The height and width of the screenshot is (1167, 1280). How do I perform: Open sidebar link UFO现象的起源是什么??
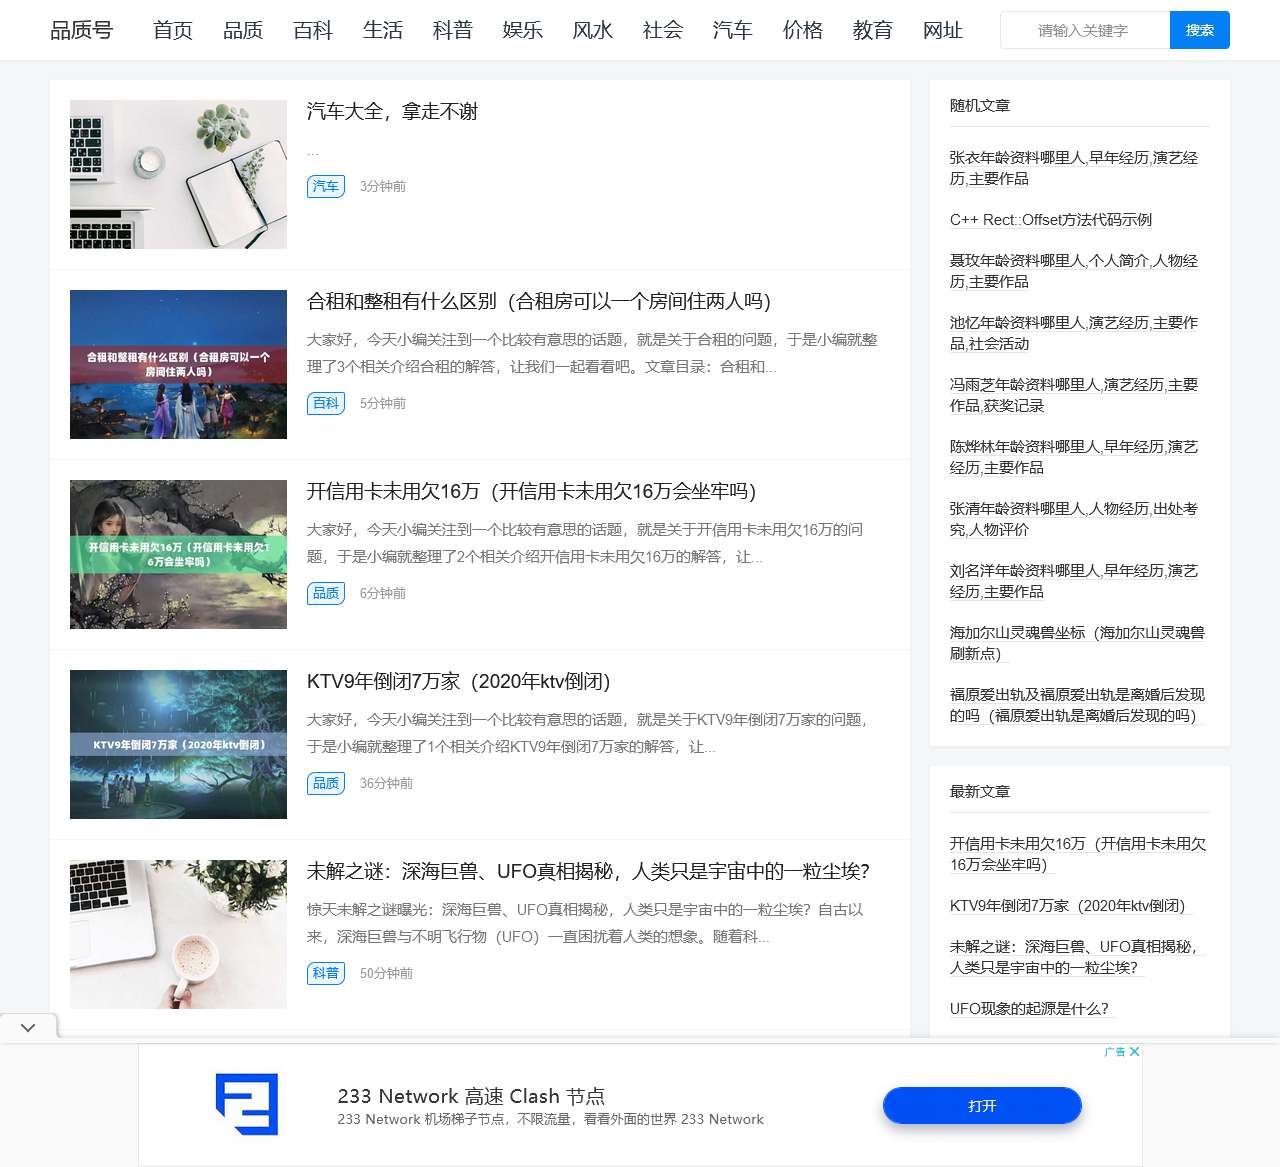click(1029, 1008)
